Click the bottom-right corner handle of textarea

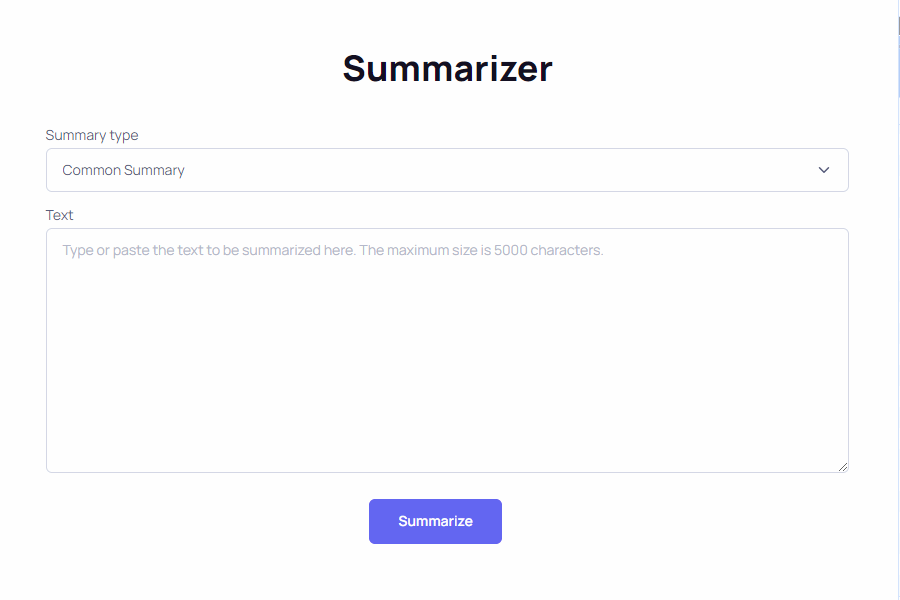tap(843, 466)
